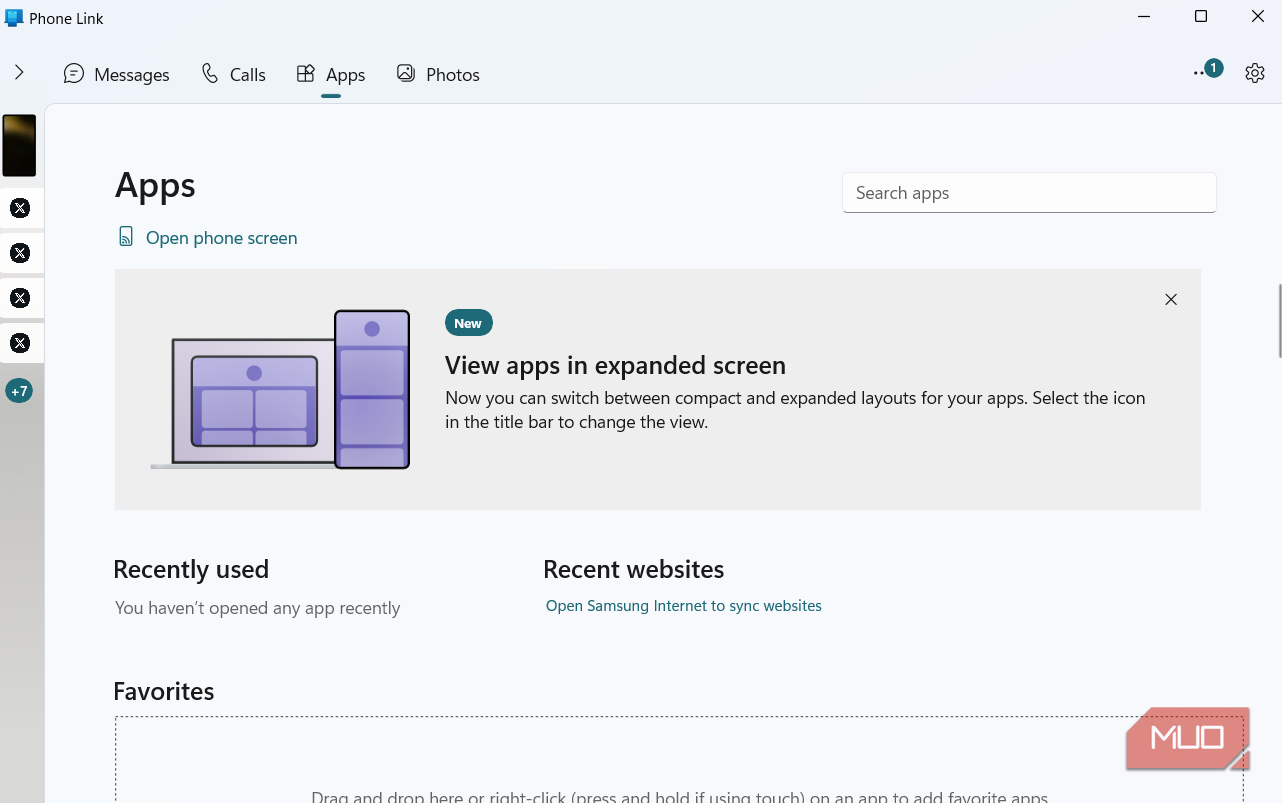Switch to the Messages tab
This screenshot has height=803, width=1282.
click(116, 74)
